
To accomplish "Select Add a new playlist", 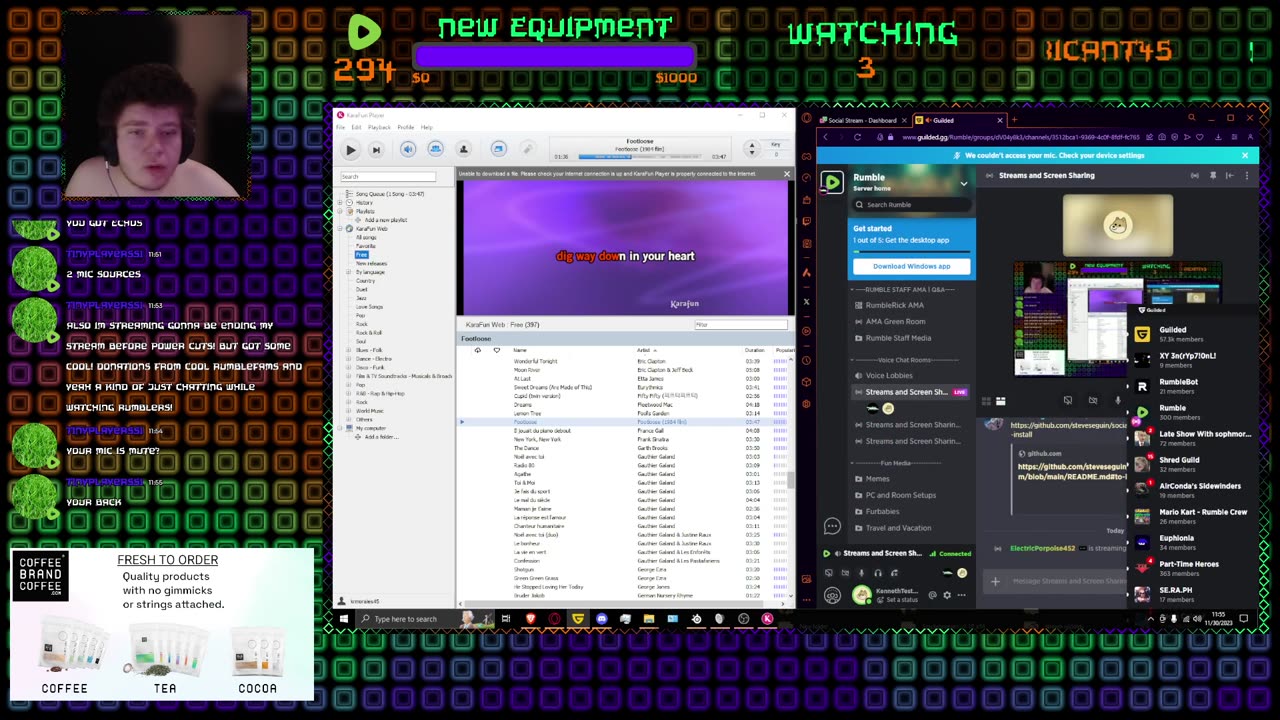I will [x=385, y=220].
